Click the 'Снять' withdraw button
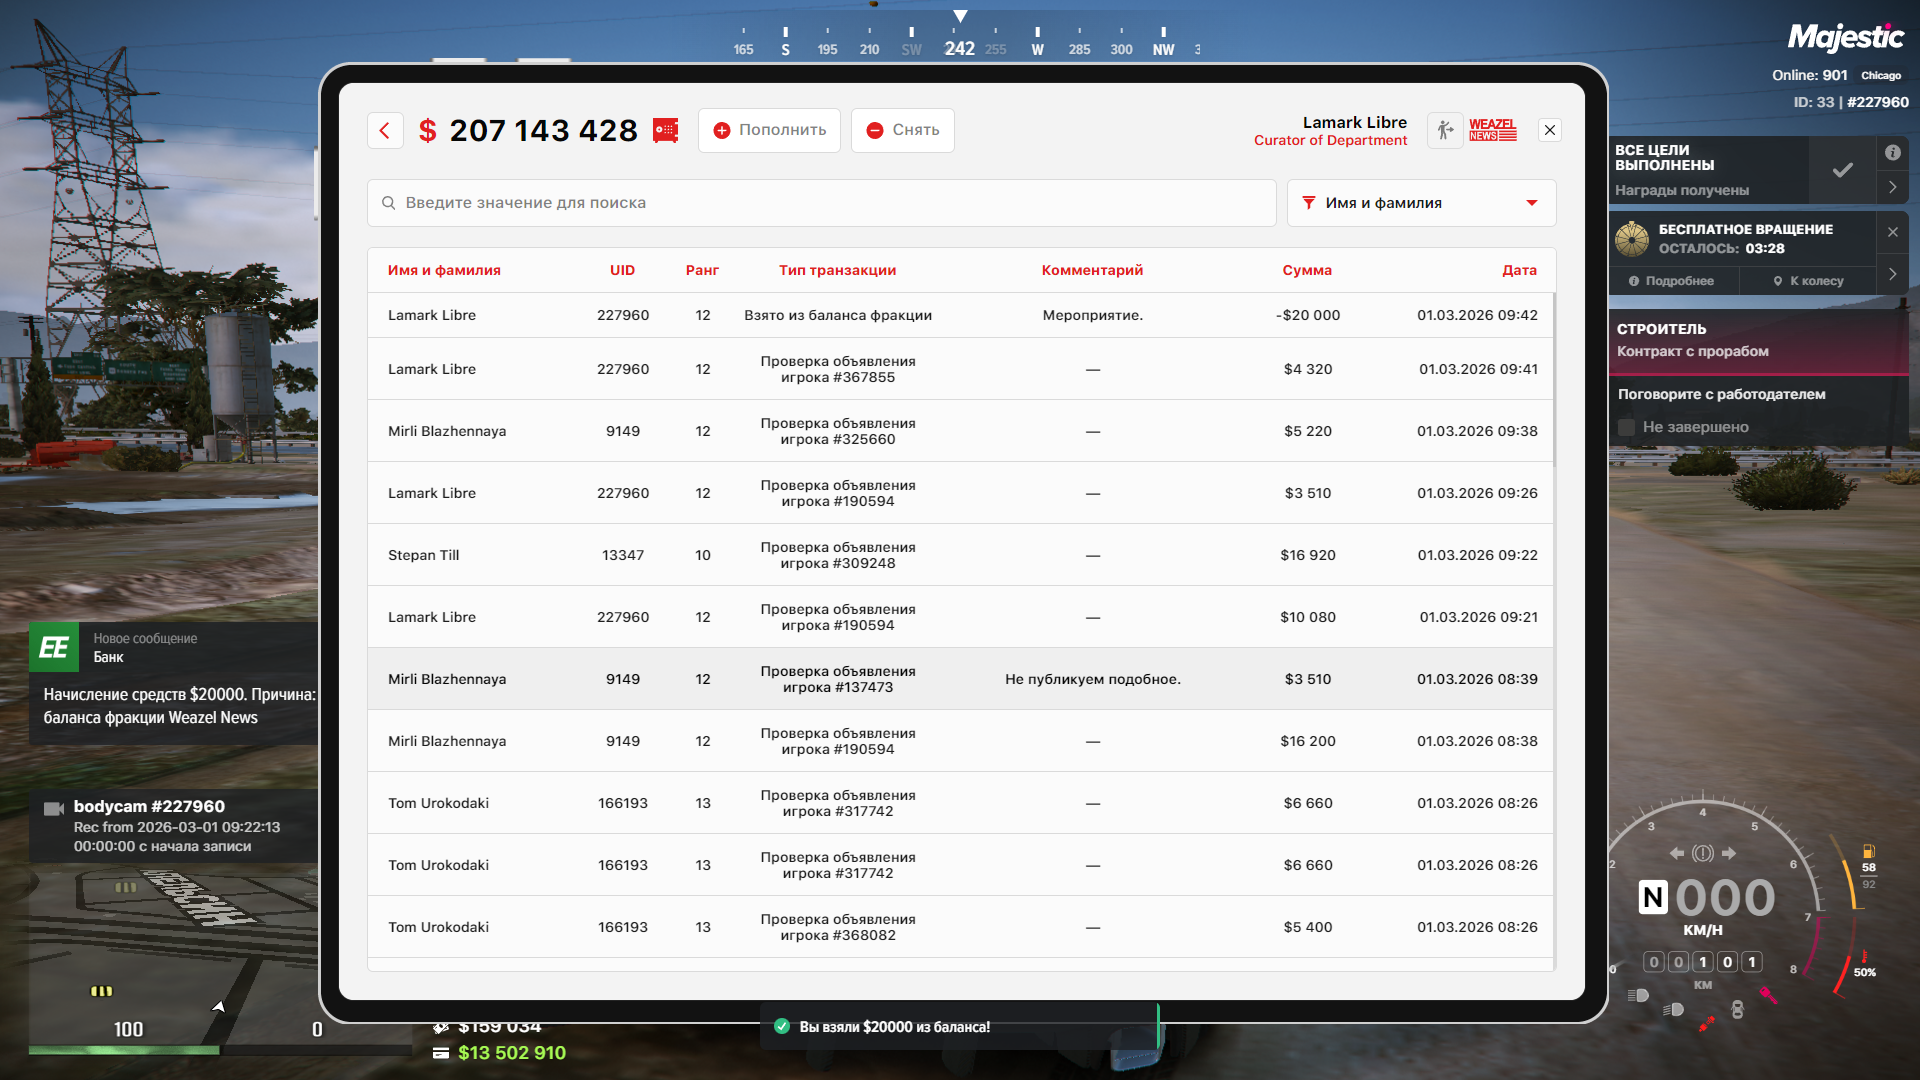This screenshot has height=1080, width=1920. tap(902, 130)
